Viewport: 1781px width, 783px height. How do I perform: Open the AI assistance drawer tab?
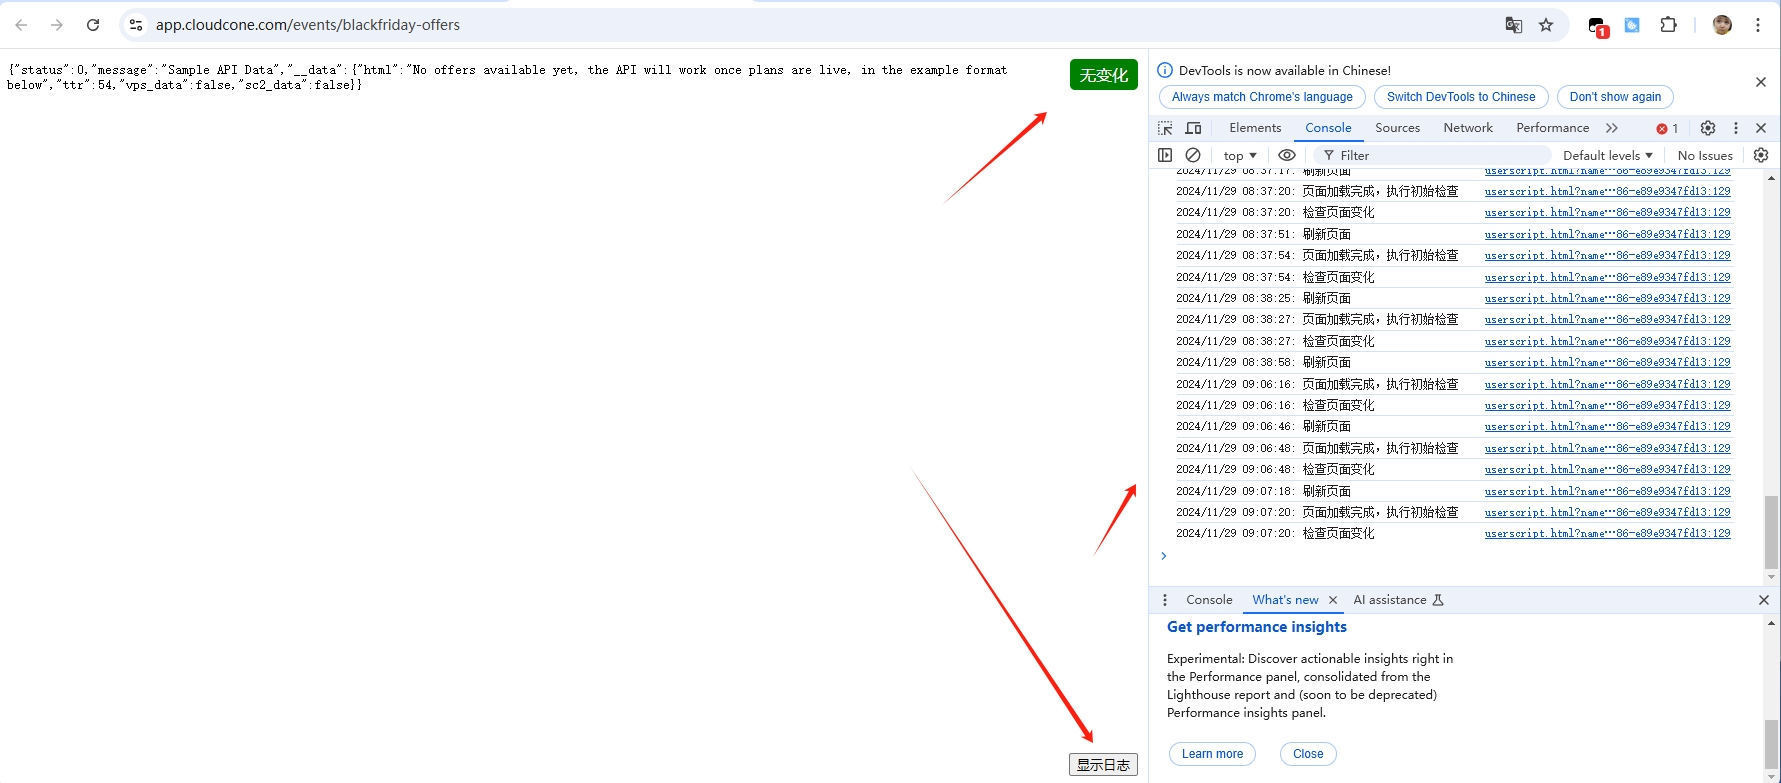pos(1398,600)
